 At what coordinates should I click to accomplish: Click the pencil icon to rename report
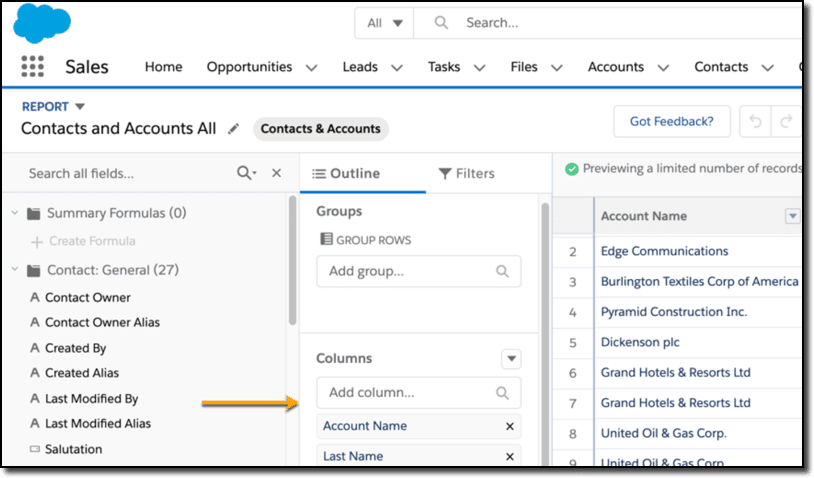pos(234,129)
